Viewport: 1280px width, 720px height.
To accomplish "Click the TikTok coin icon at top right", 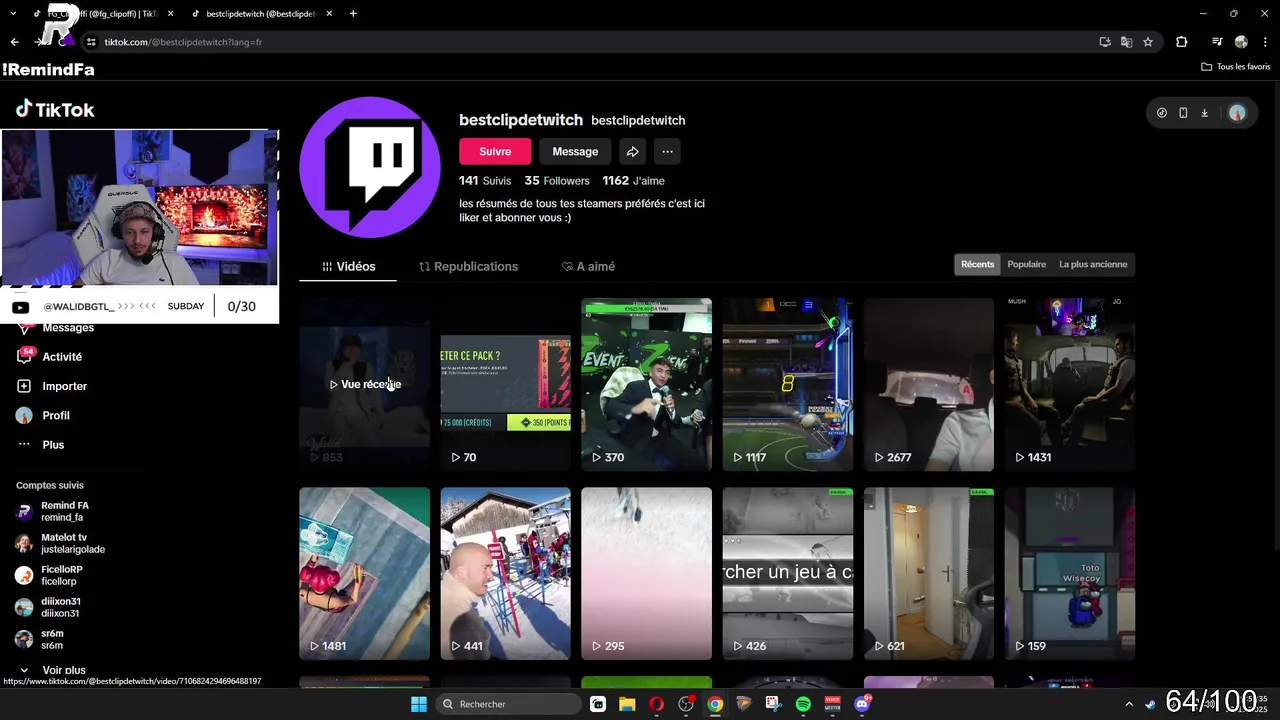I will (x=1161, y=113).
